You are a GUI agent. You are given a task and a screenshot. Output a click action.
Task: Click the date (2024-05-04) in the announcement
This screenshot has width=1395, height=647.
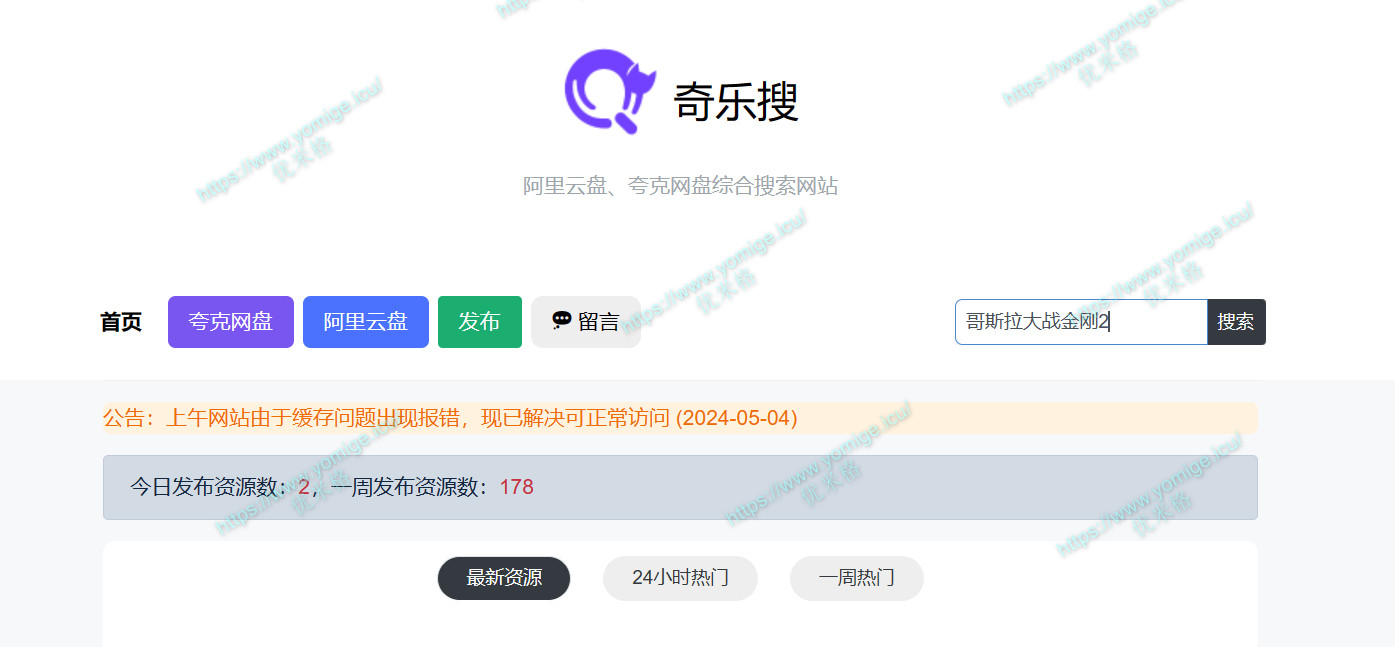click(737, 418)
